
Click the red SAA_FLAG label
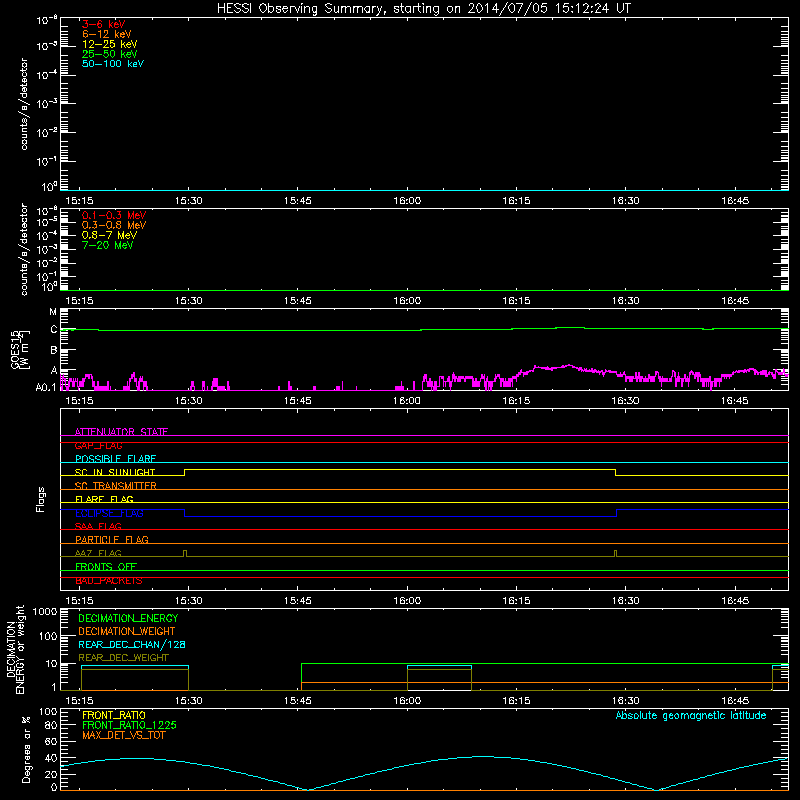tap(98, 526)
